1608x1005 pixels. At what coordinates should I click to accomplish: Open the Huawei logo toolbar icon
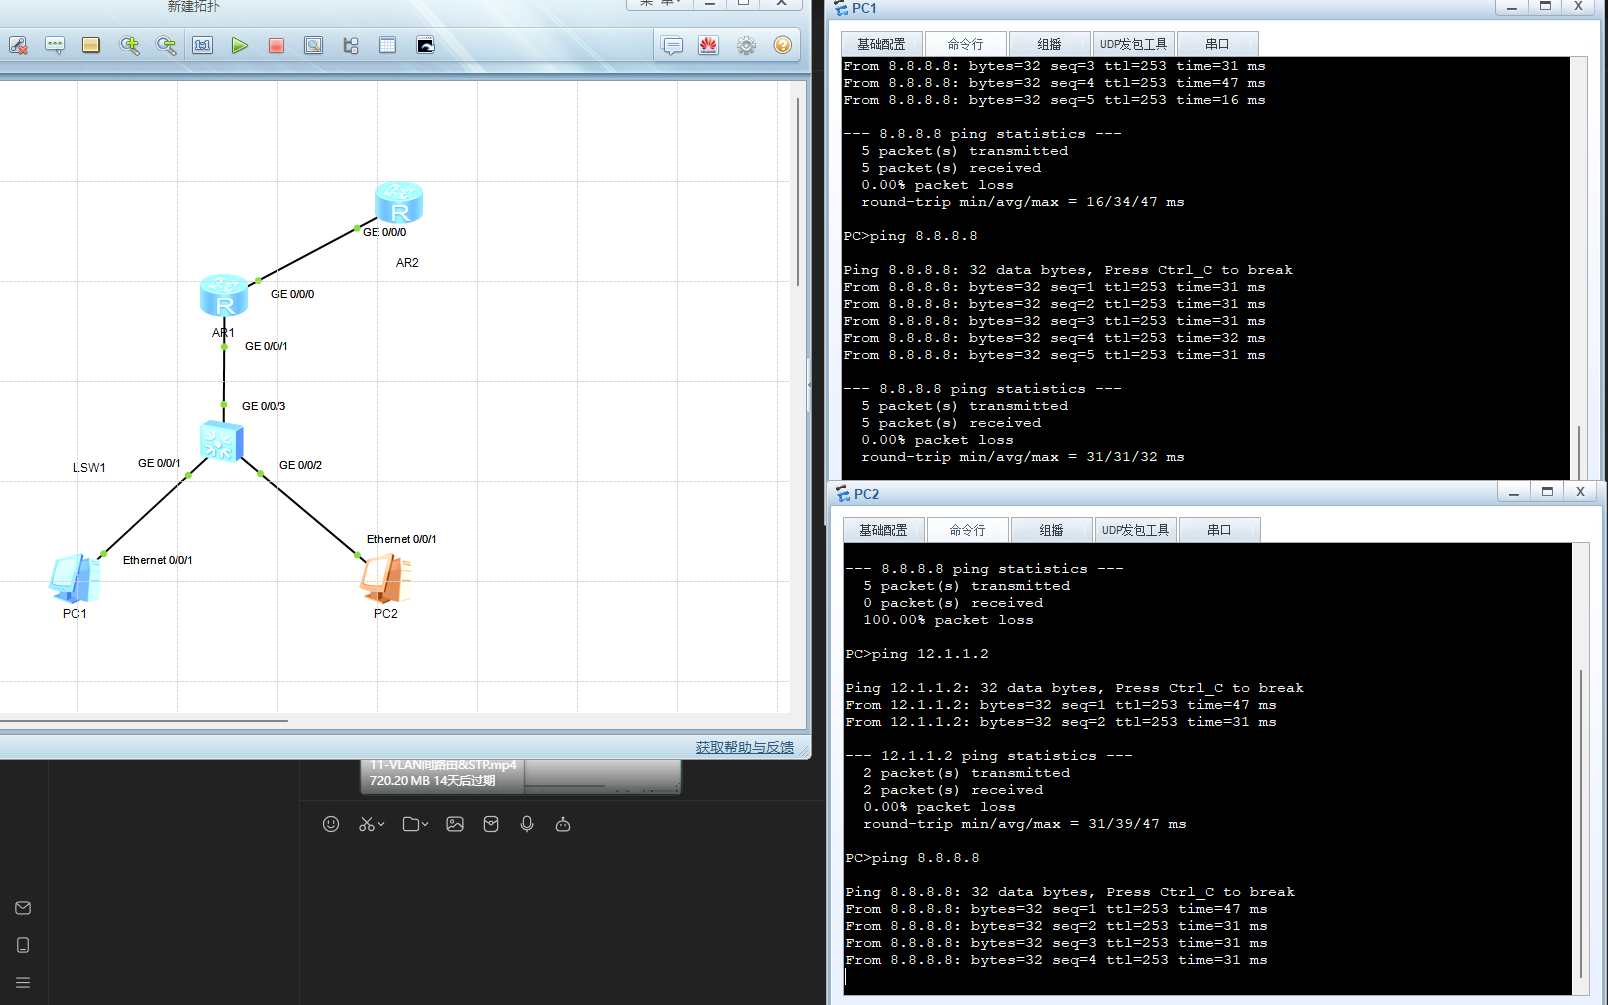(x=708, y=45)
